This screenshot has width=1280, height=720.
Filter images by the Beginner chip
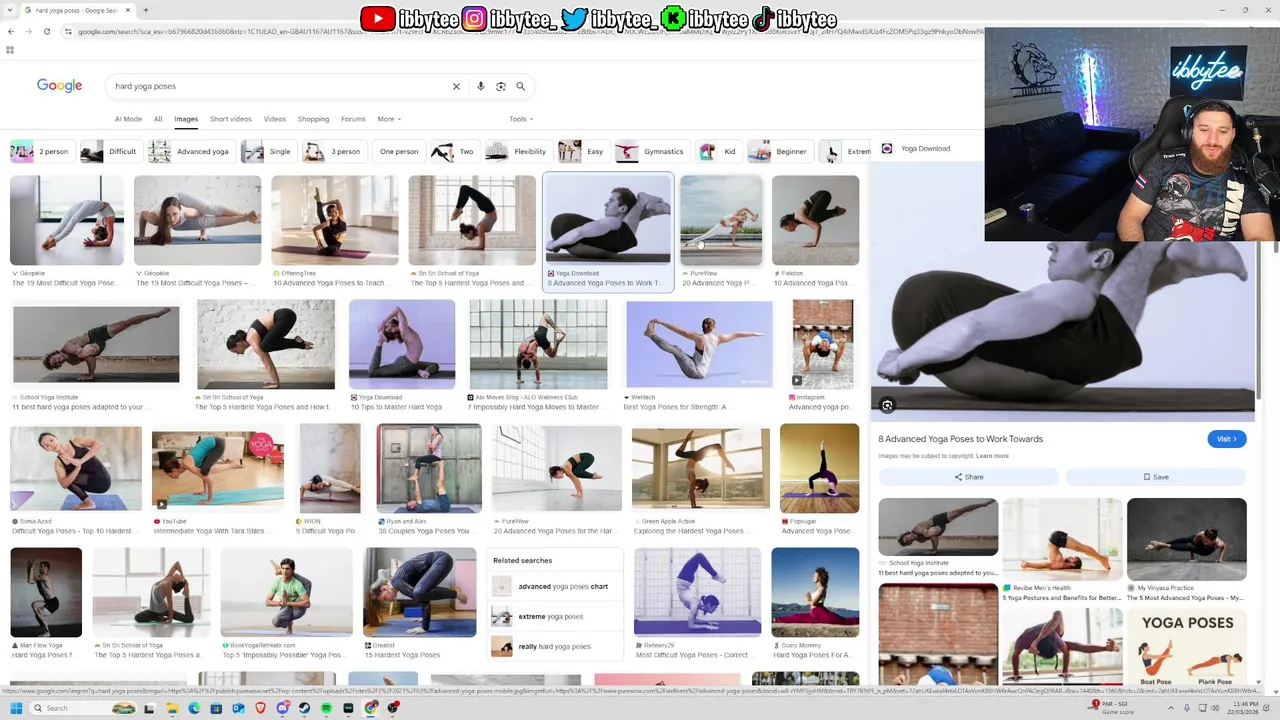point(779,151)
